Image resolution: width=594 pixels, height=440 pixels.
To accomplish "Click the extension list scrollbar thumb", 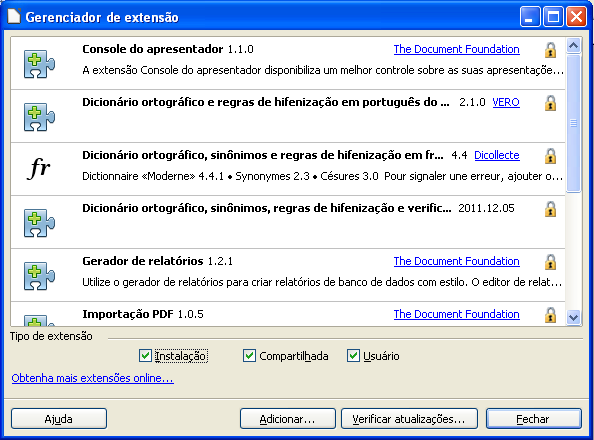I will click(574, 123).
